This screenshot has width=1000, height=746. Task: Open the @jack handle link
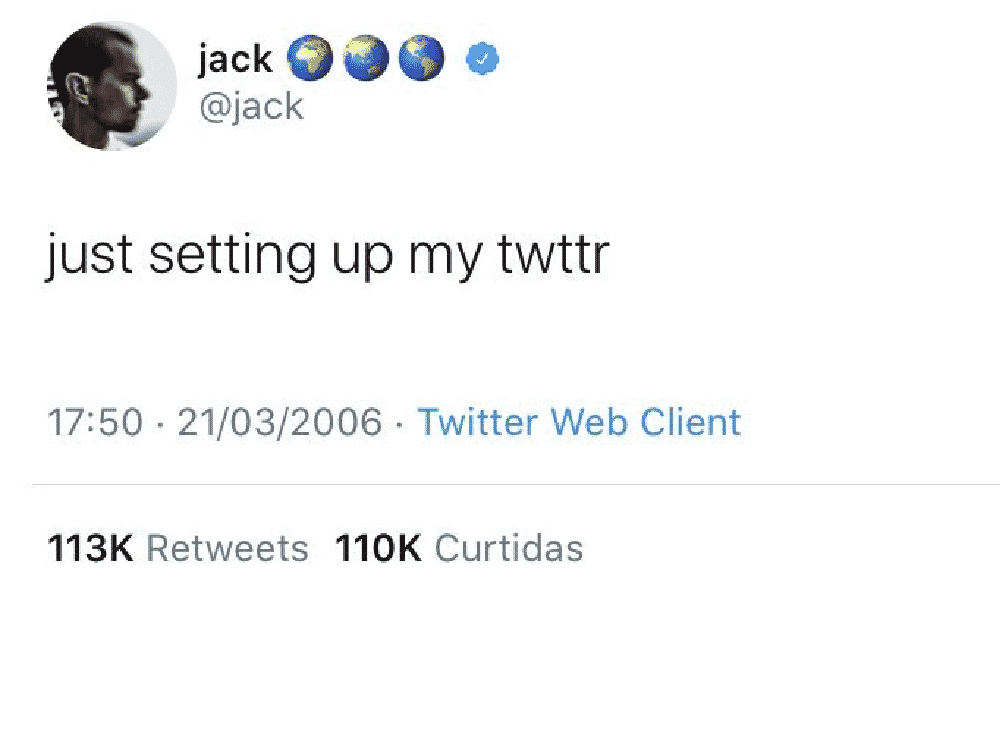pos(251,106)
